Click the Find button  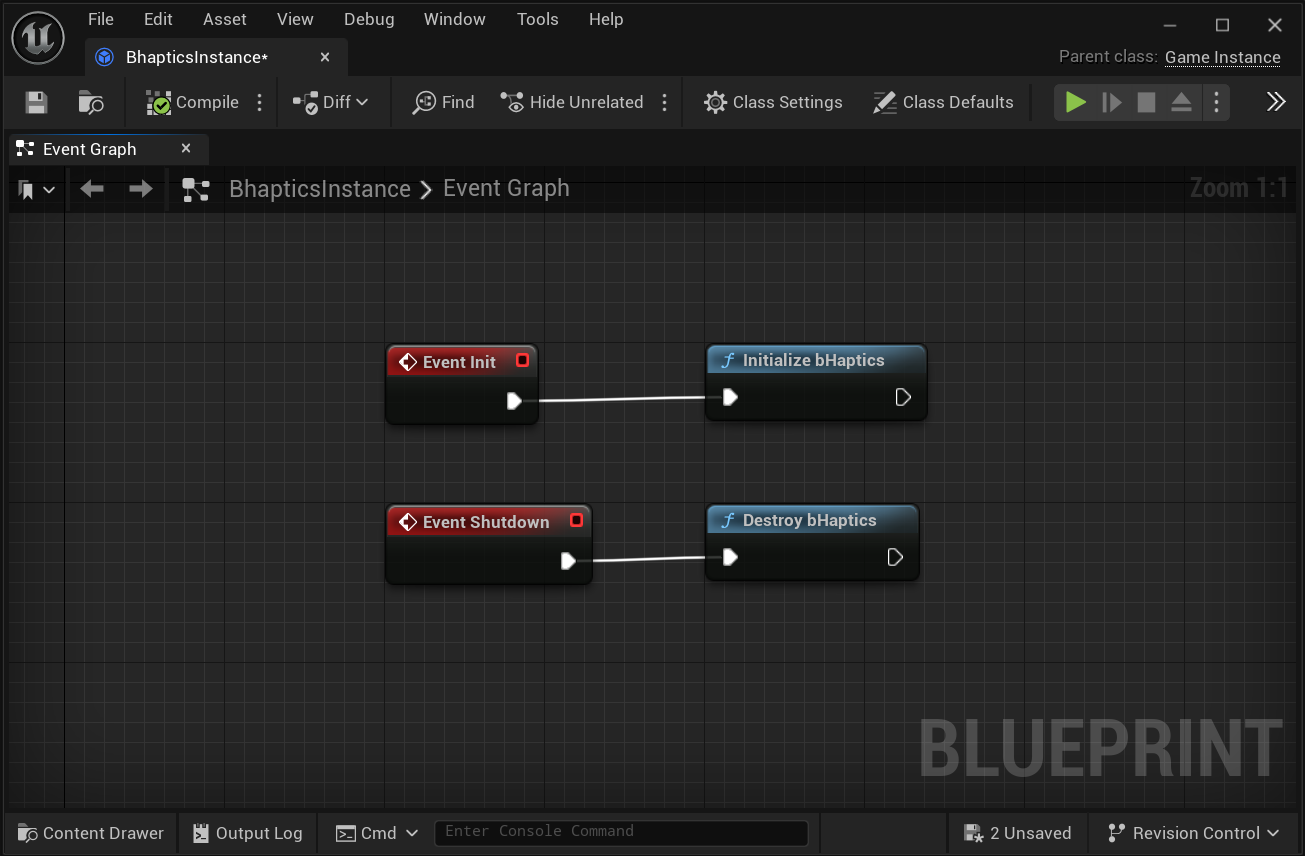pos(444,102)
